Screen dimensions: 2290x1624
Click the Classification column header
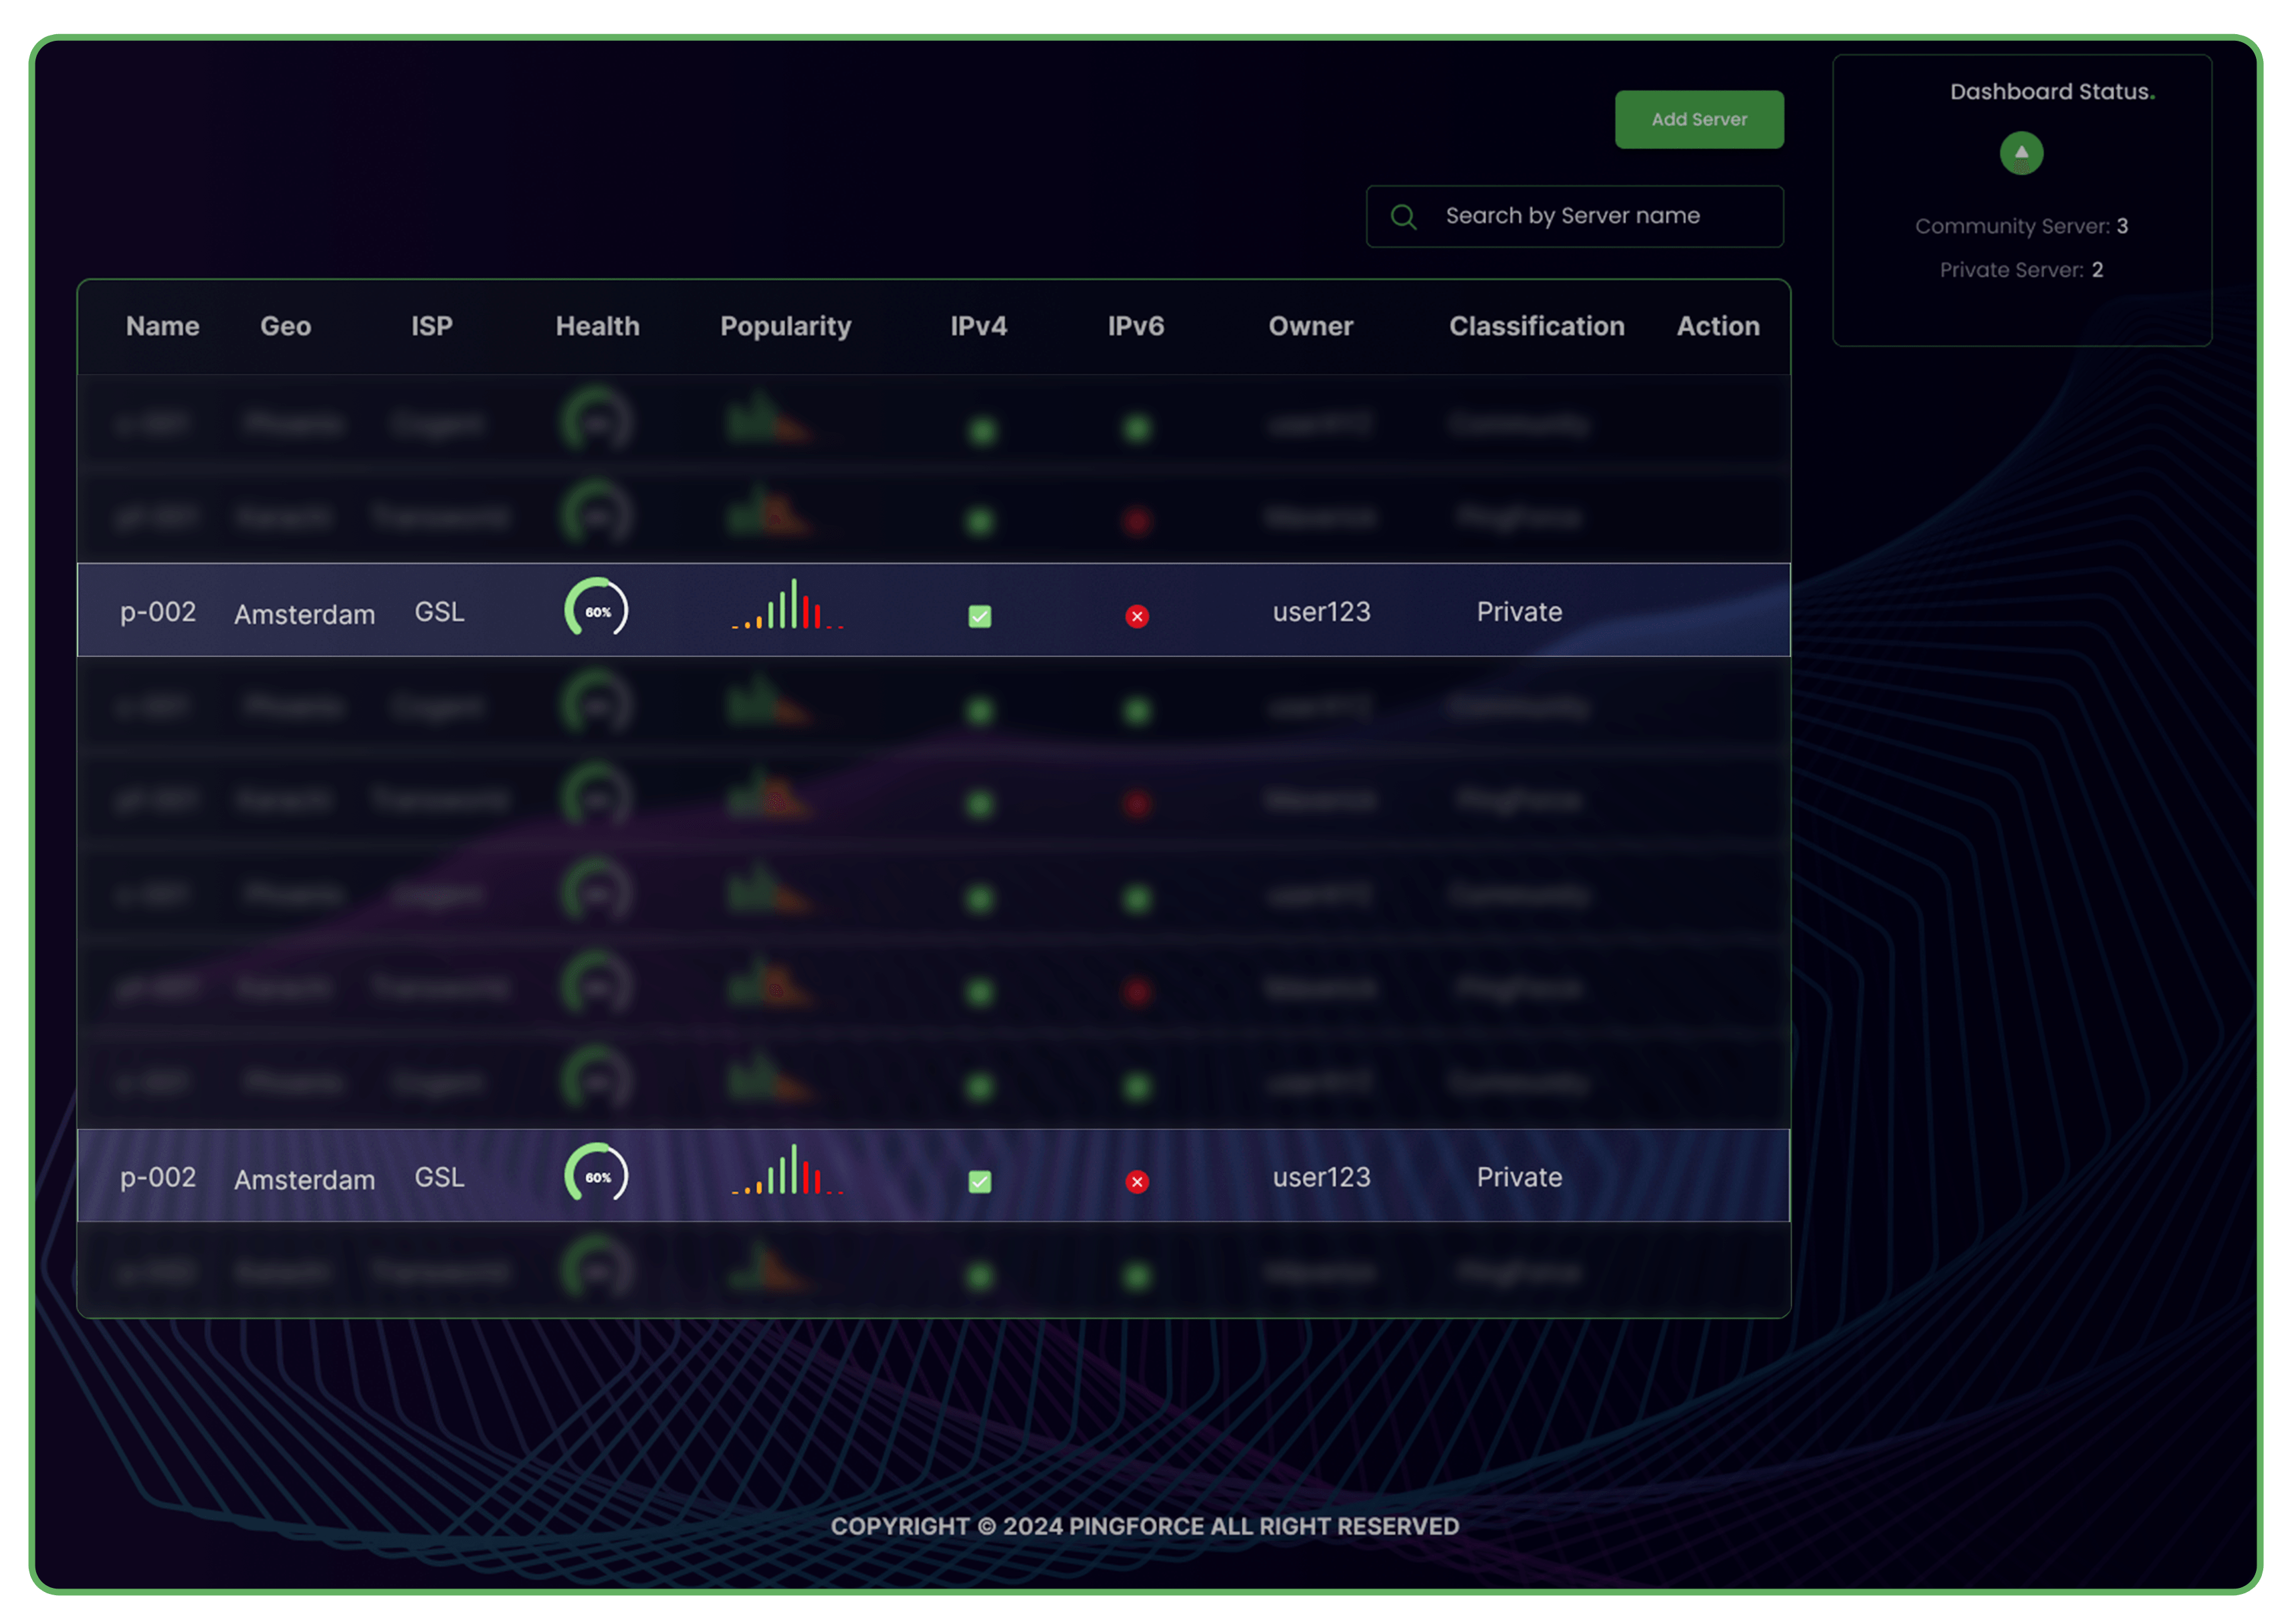point(1536,326)
